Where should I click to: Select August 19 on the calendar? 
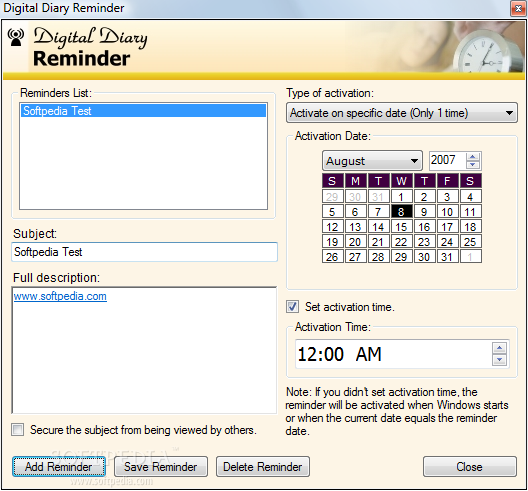click(x=332, y=241)
